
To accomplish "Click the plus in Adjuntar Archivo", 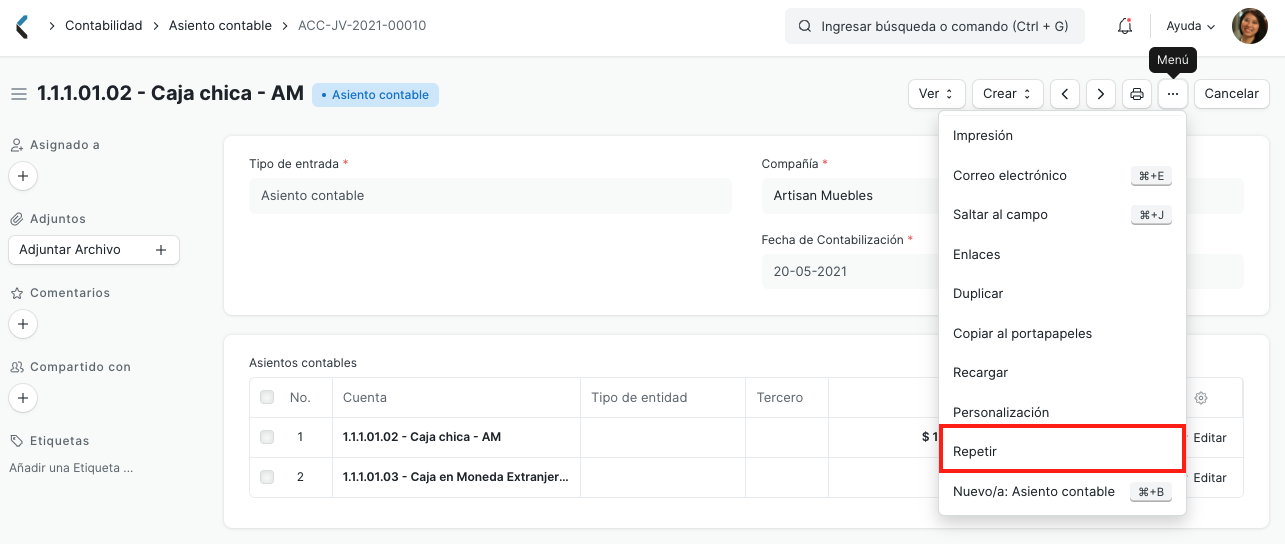I will pos(161,250).
